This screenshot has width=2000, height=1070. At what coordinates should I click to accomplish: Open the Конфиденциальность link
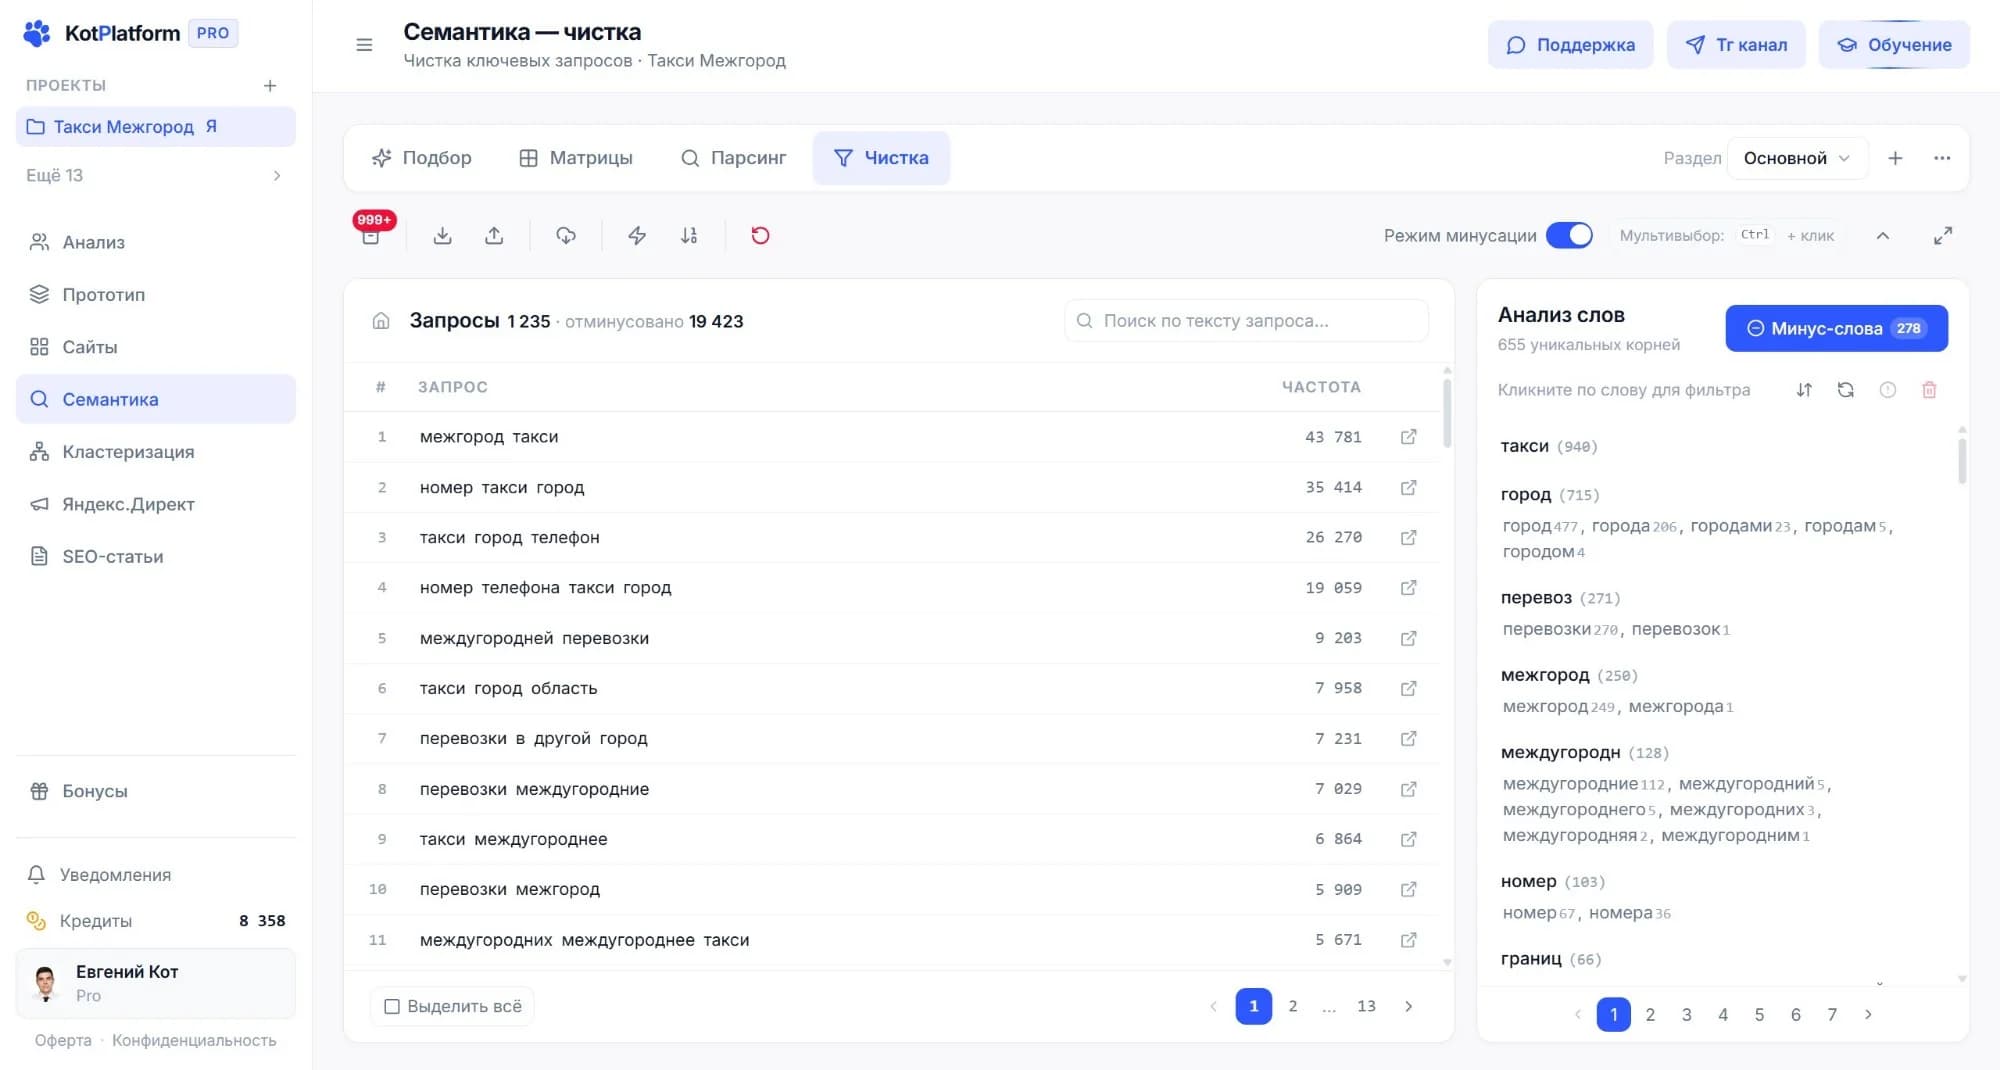(194, 1040)
